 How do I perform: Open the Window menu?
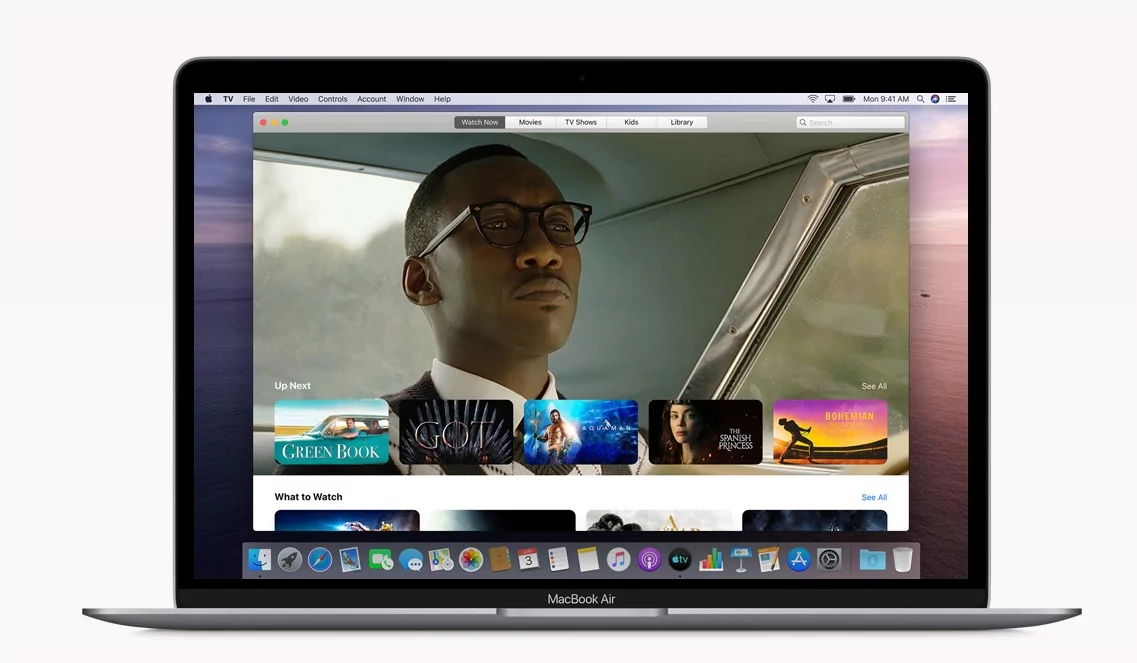pyautogui.click(x=410, y=99)
